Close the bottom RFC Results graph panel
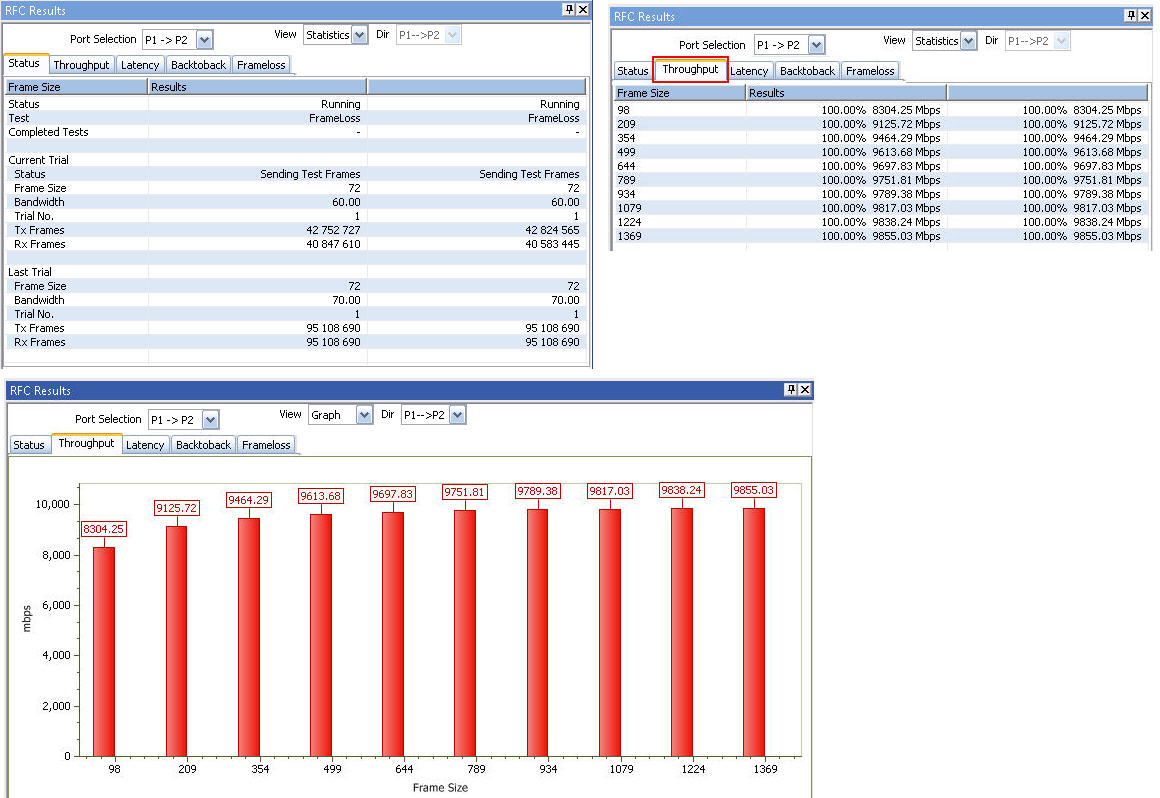The image size is (1160, 798). click(x=805, y=390)
